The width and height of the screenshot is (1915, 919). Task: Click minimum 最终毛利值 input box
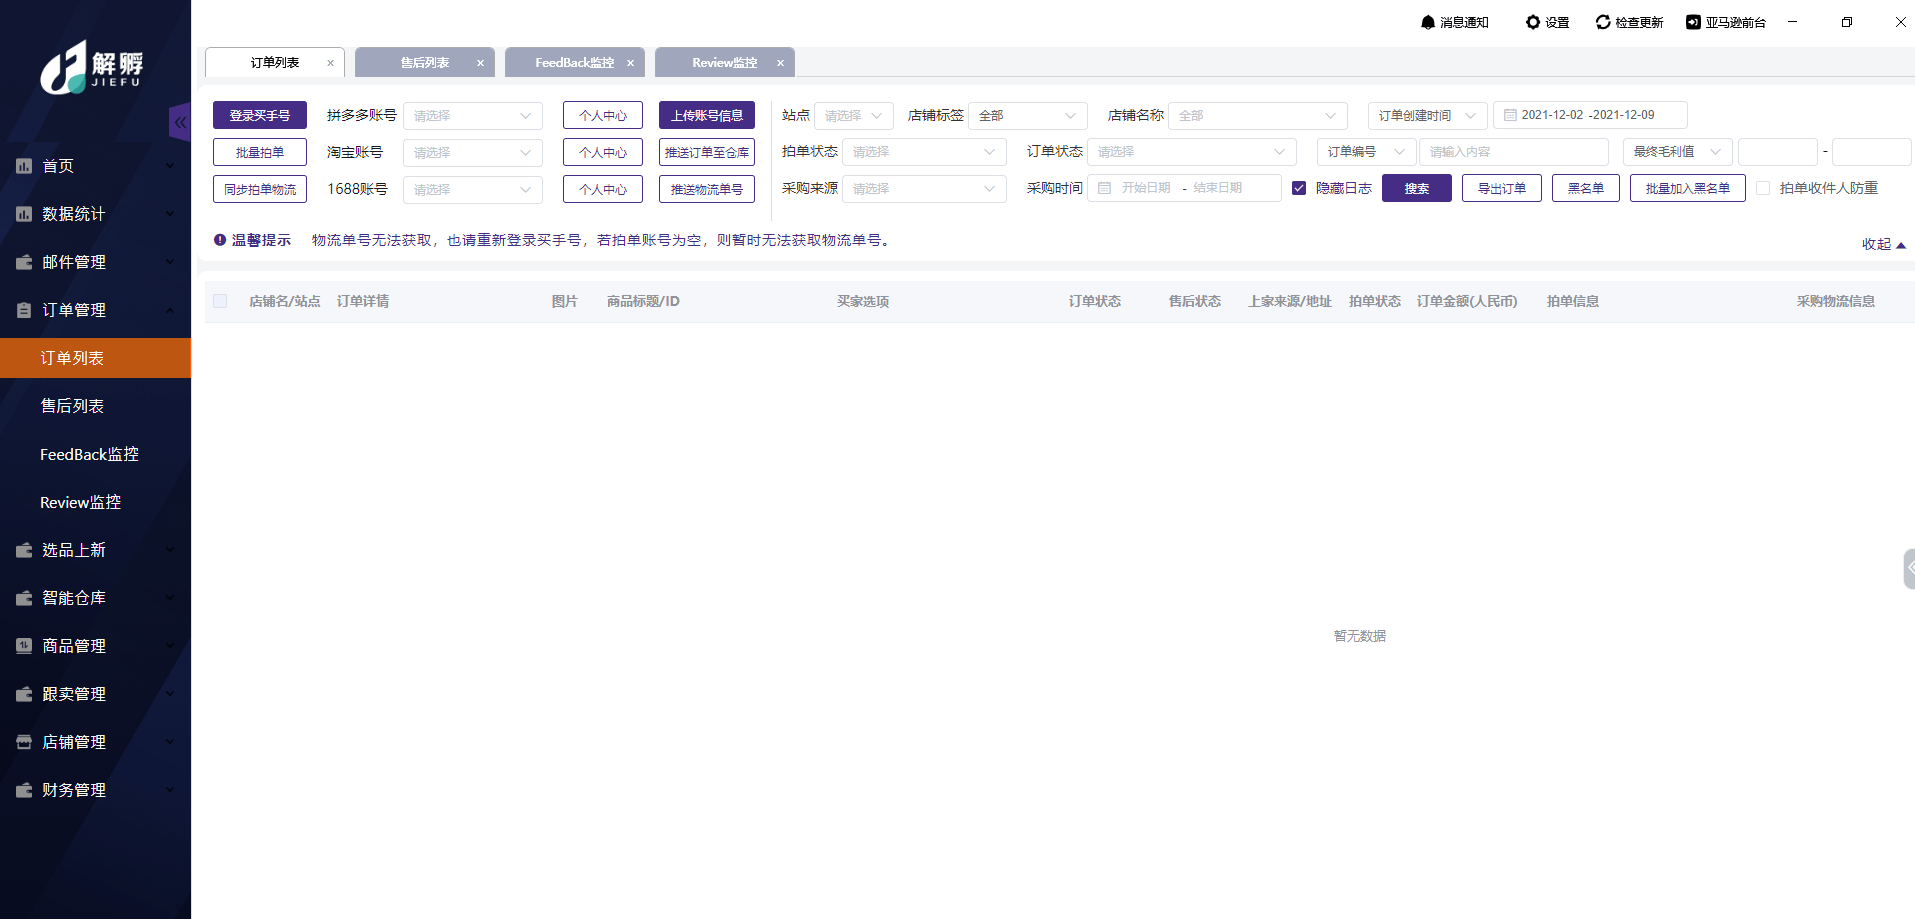[x=1778, y=152]
